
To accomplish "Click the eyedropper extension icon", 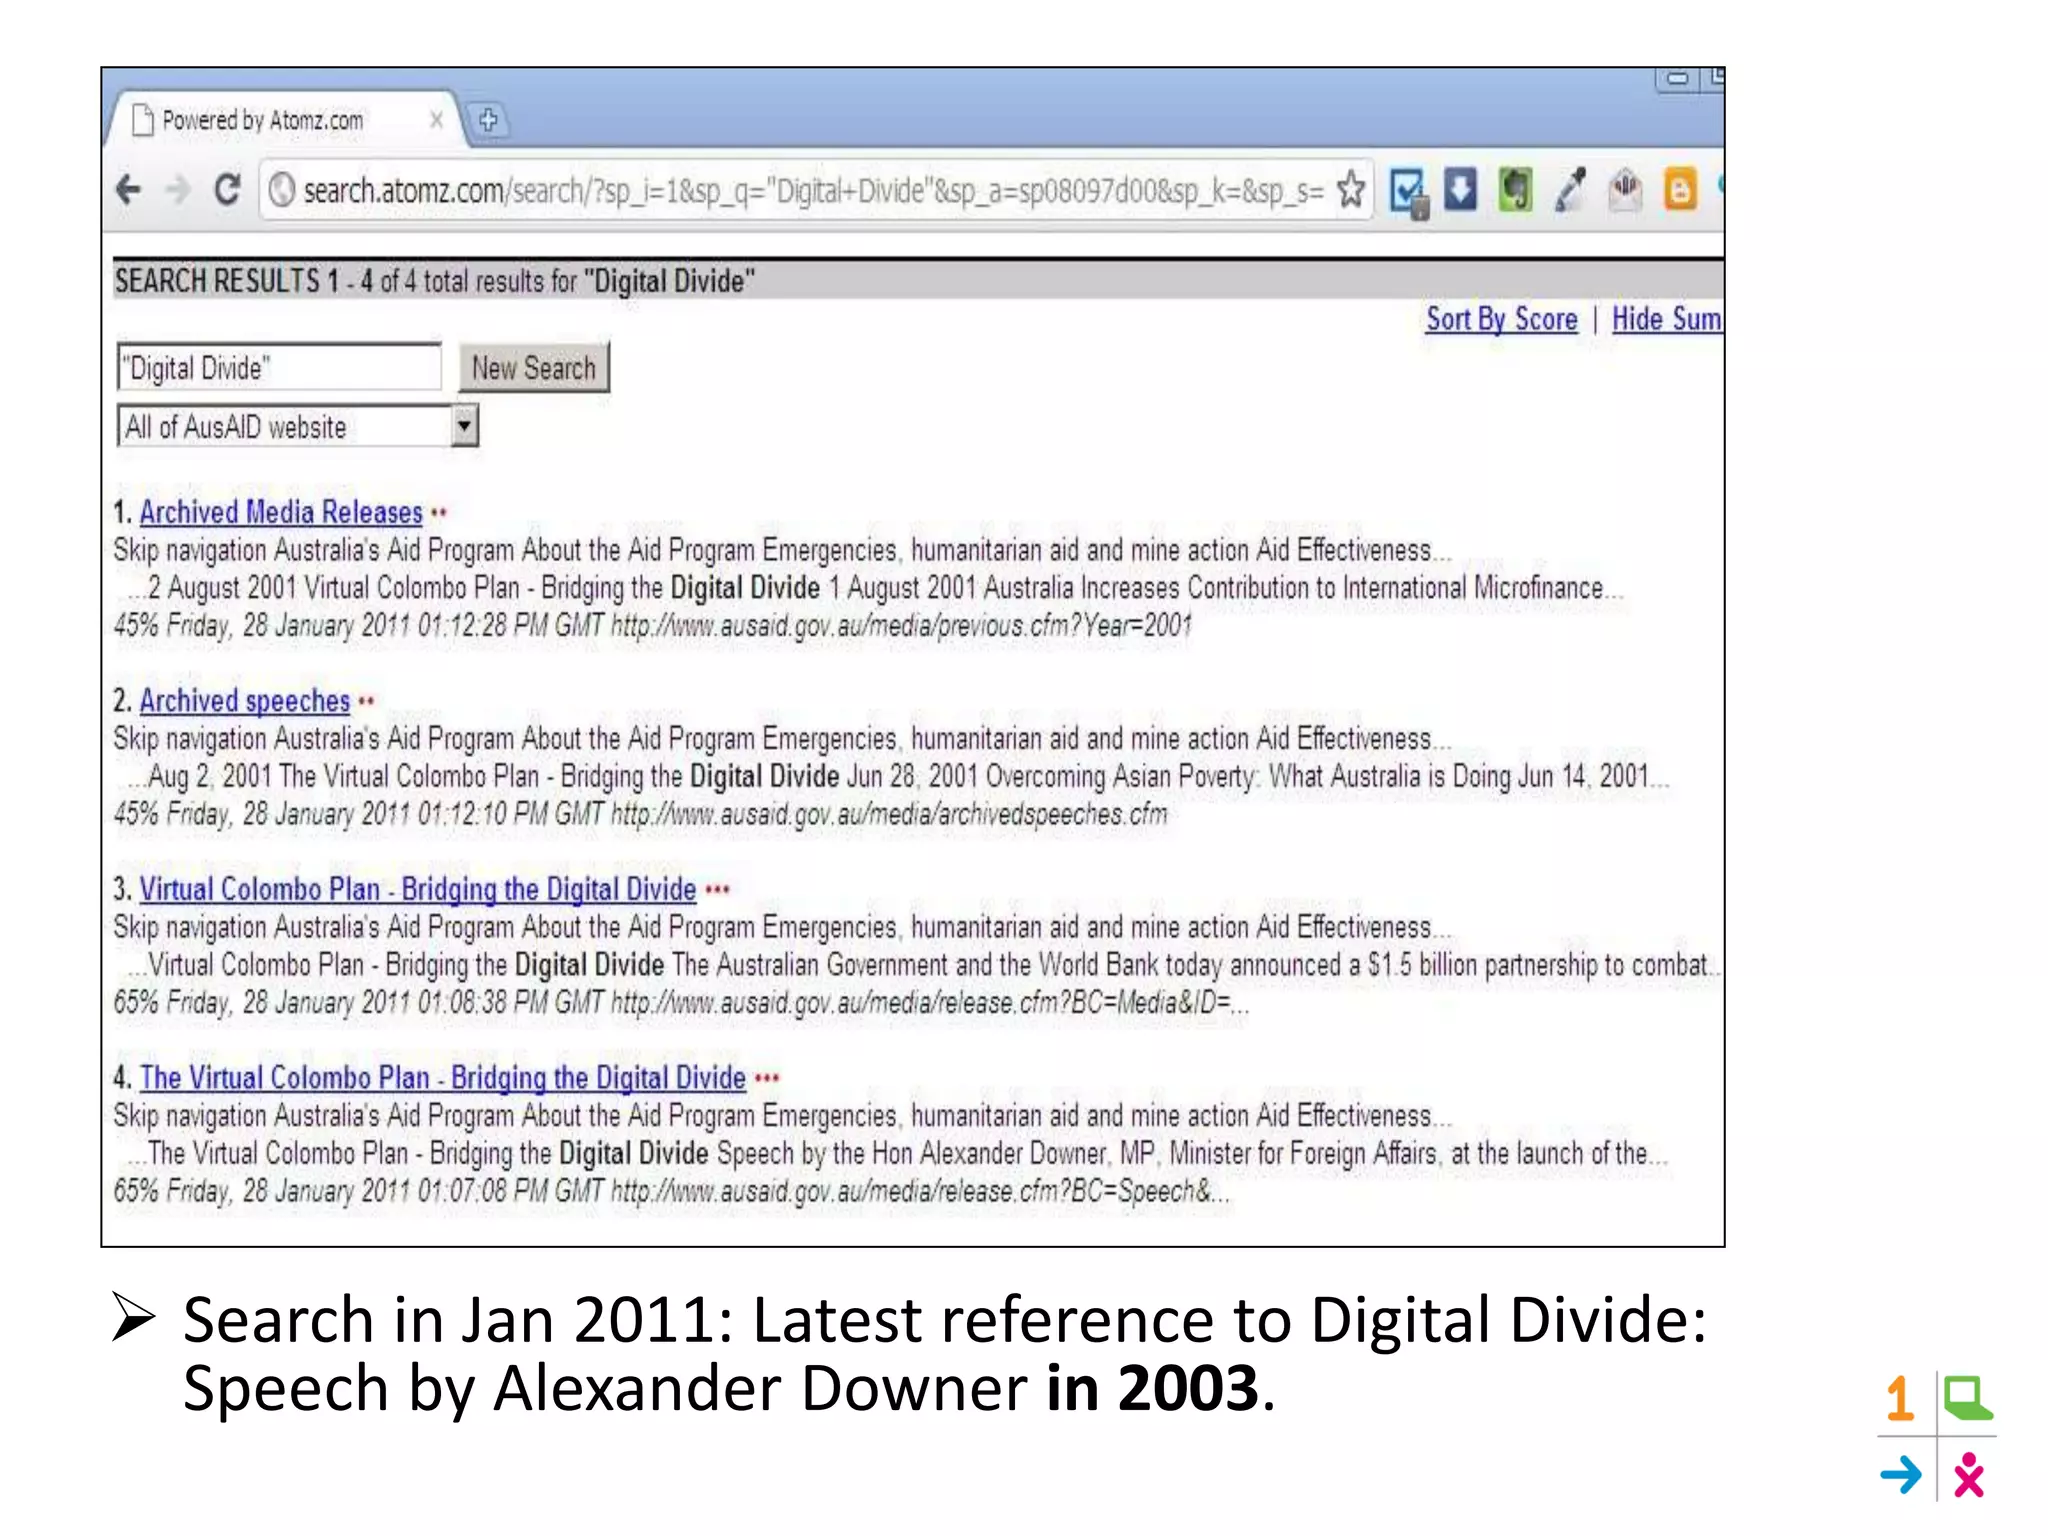I will point(1570,189).
